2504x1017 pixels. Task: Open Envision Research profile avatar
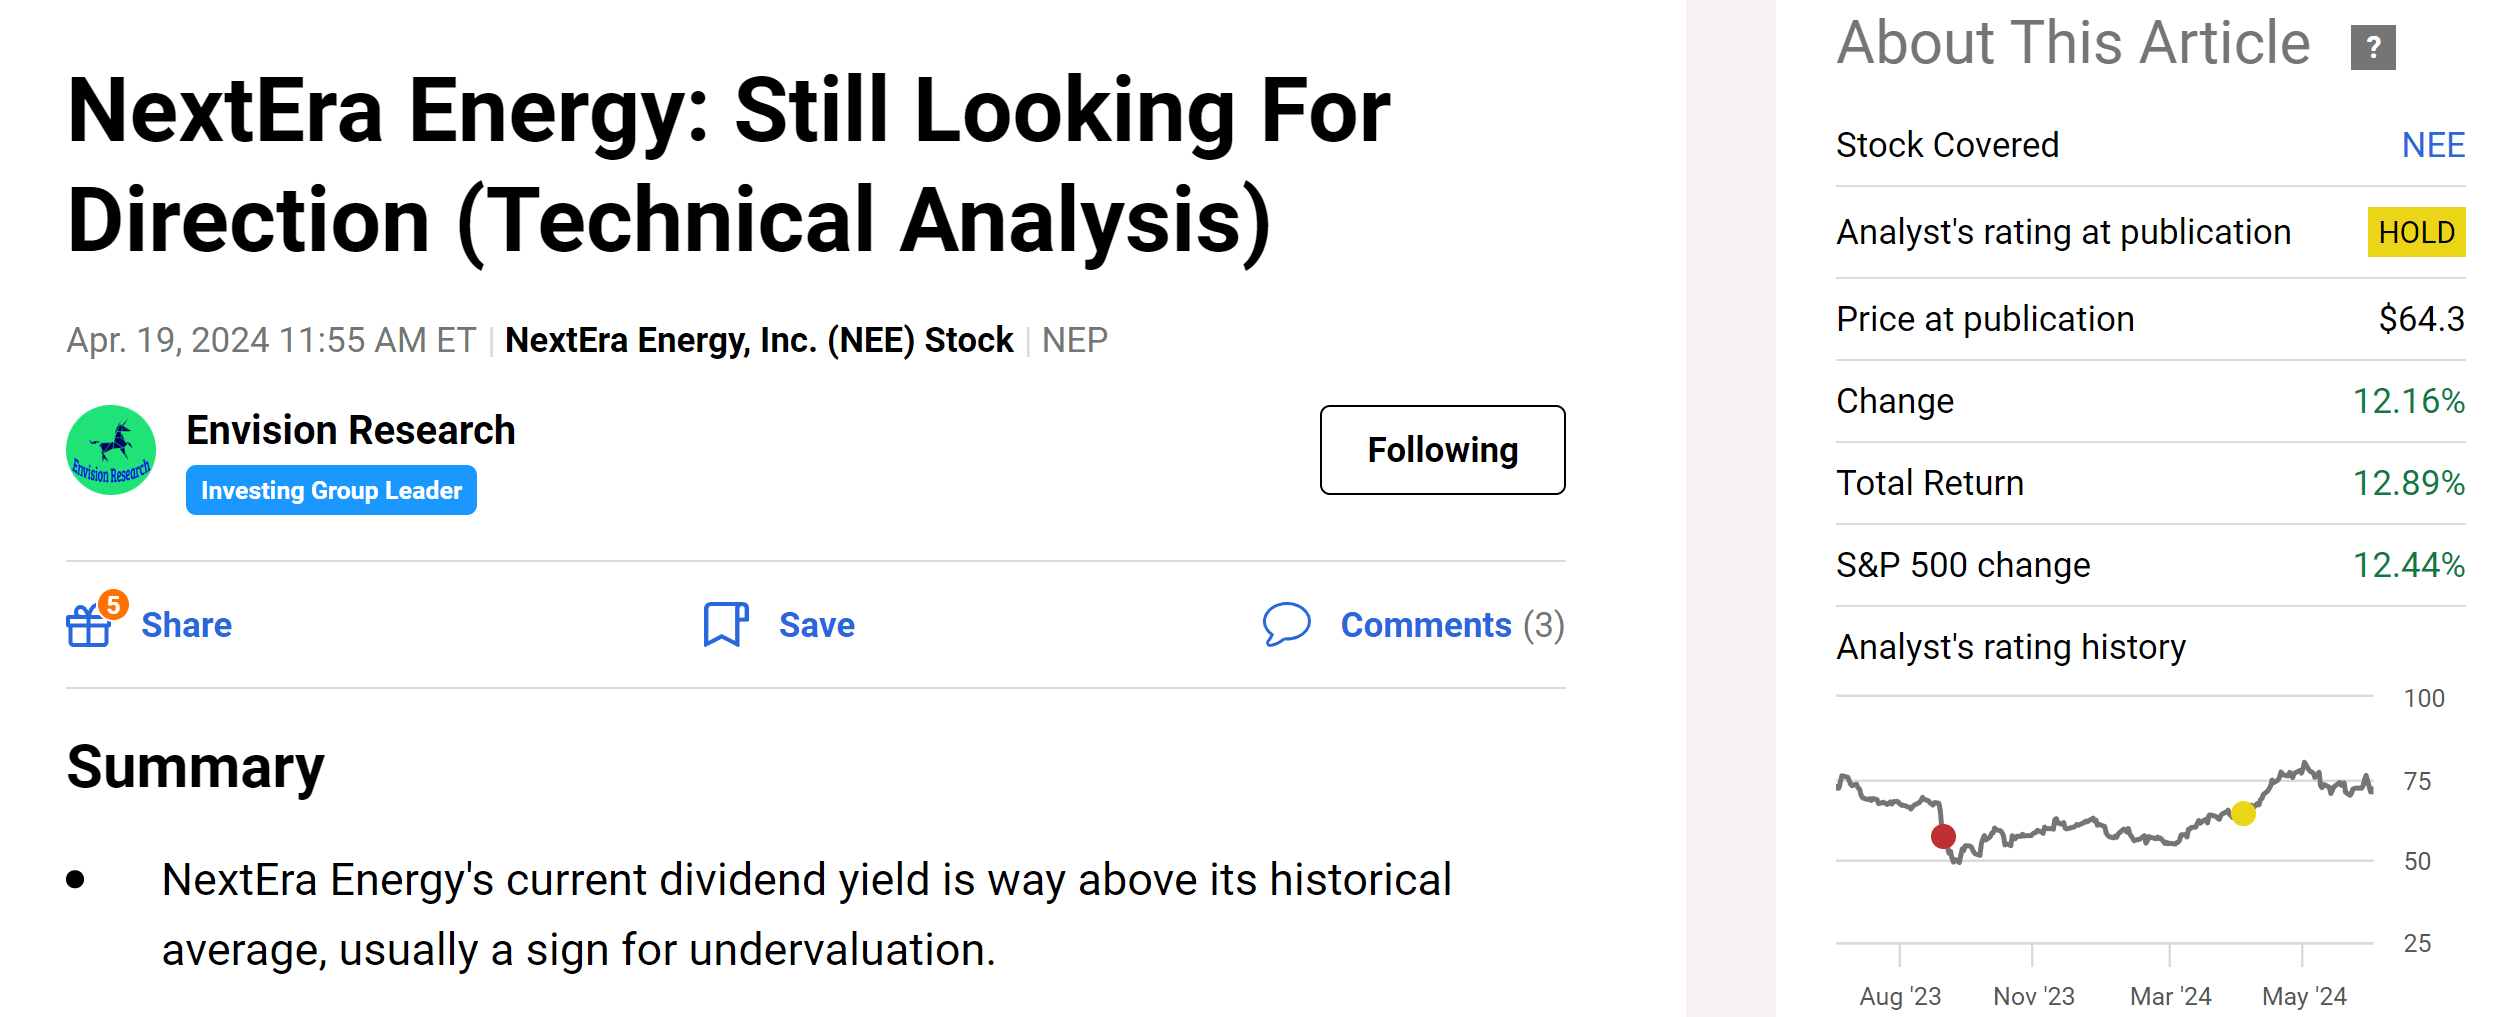click(111, 450)
